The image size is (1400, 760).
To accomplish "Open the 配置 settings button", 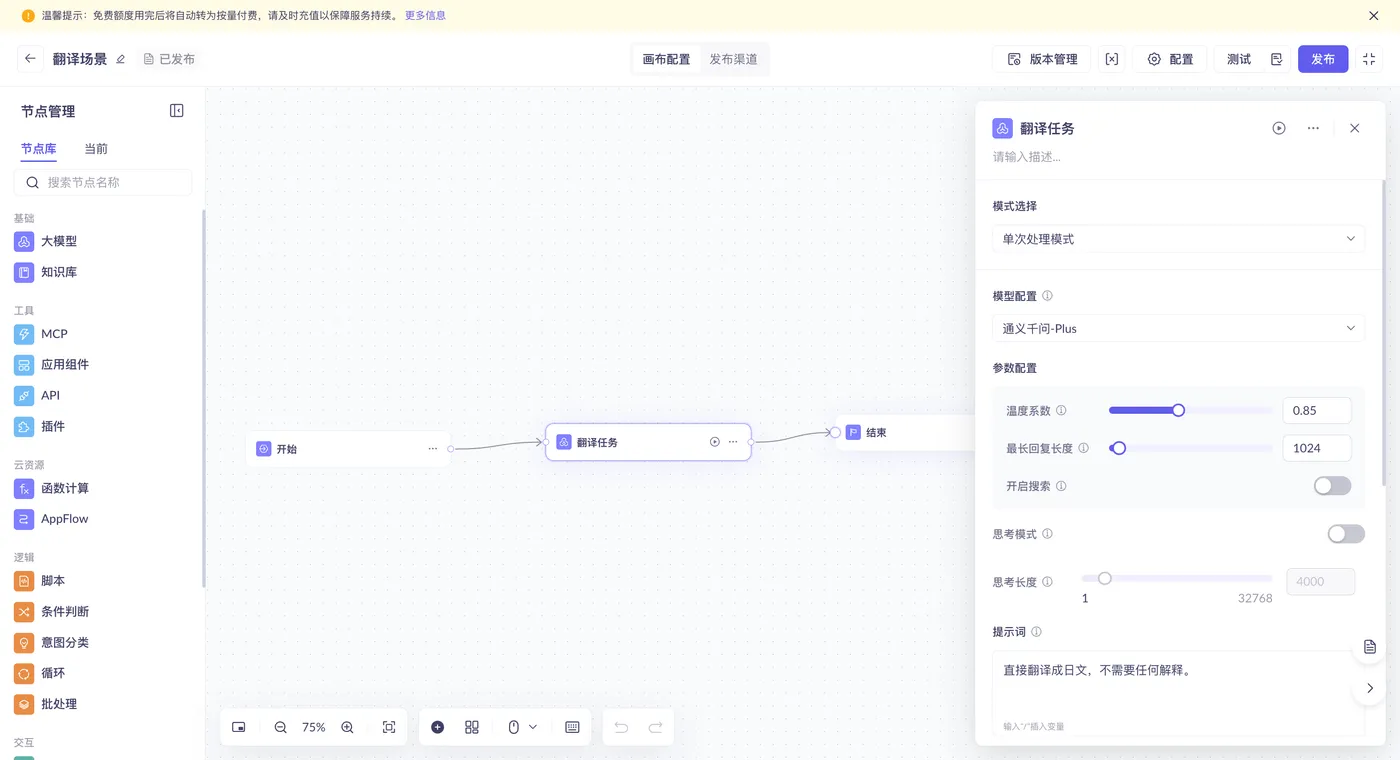I will pyautogui.click(x=1170, y=59).
